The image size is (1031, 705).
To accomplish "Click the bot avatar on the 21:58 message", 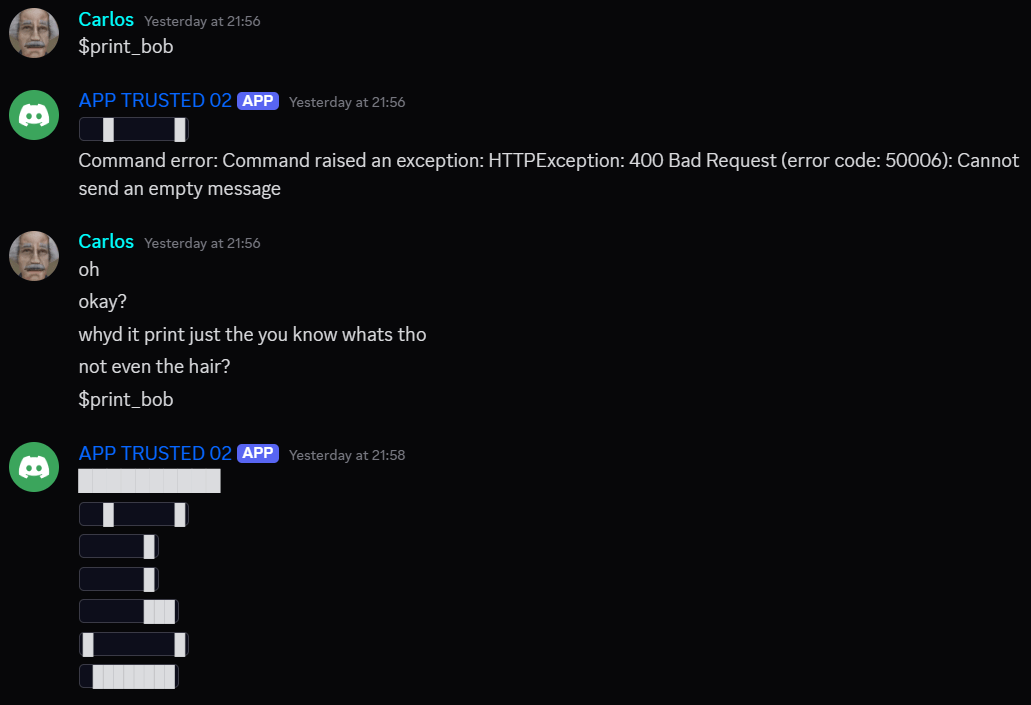I will click(x=34, y=467).
